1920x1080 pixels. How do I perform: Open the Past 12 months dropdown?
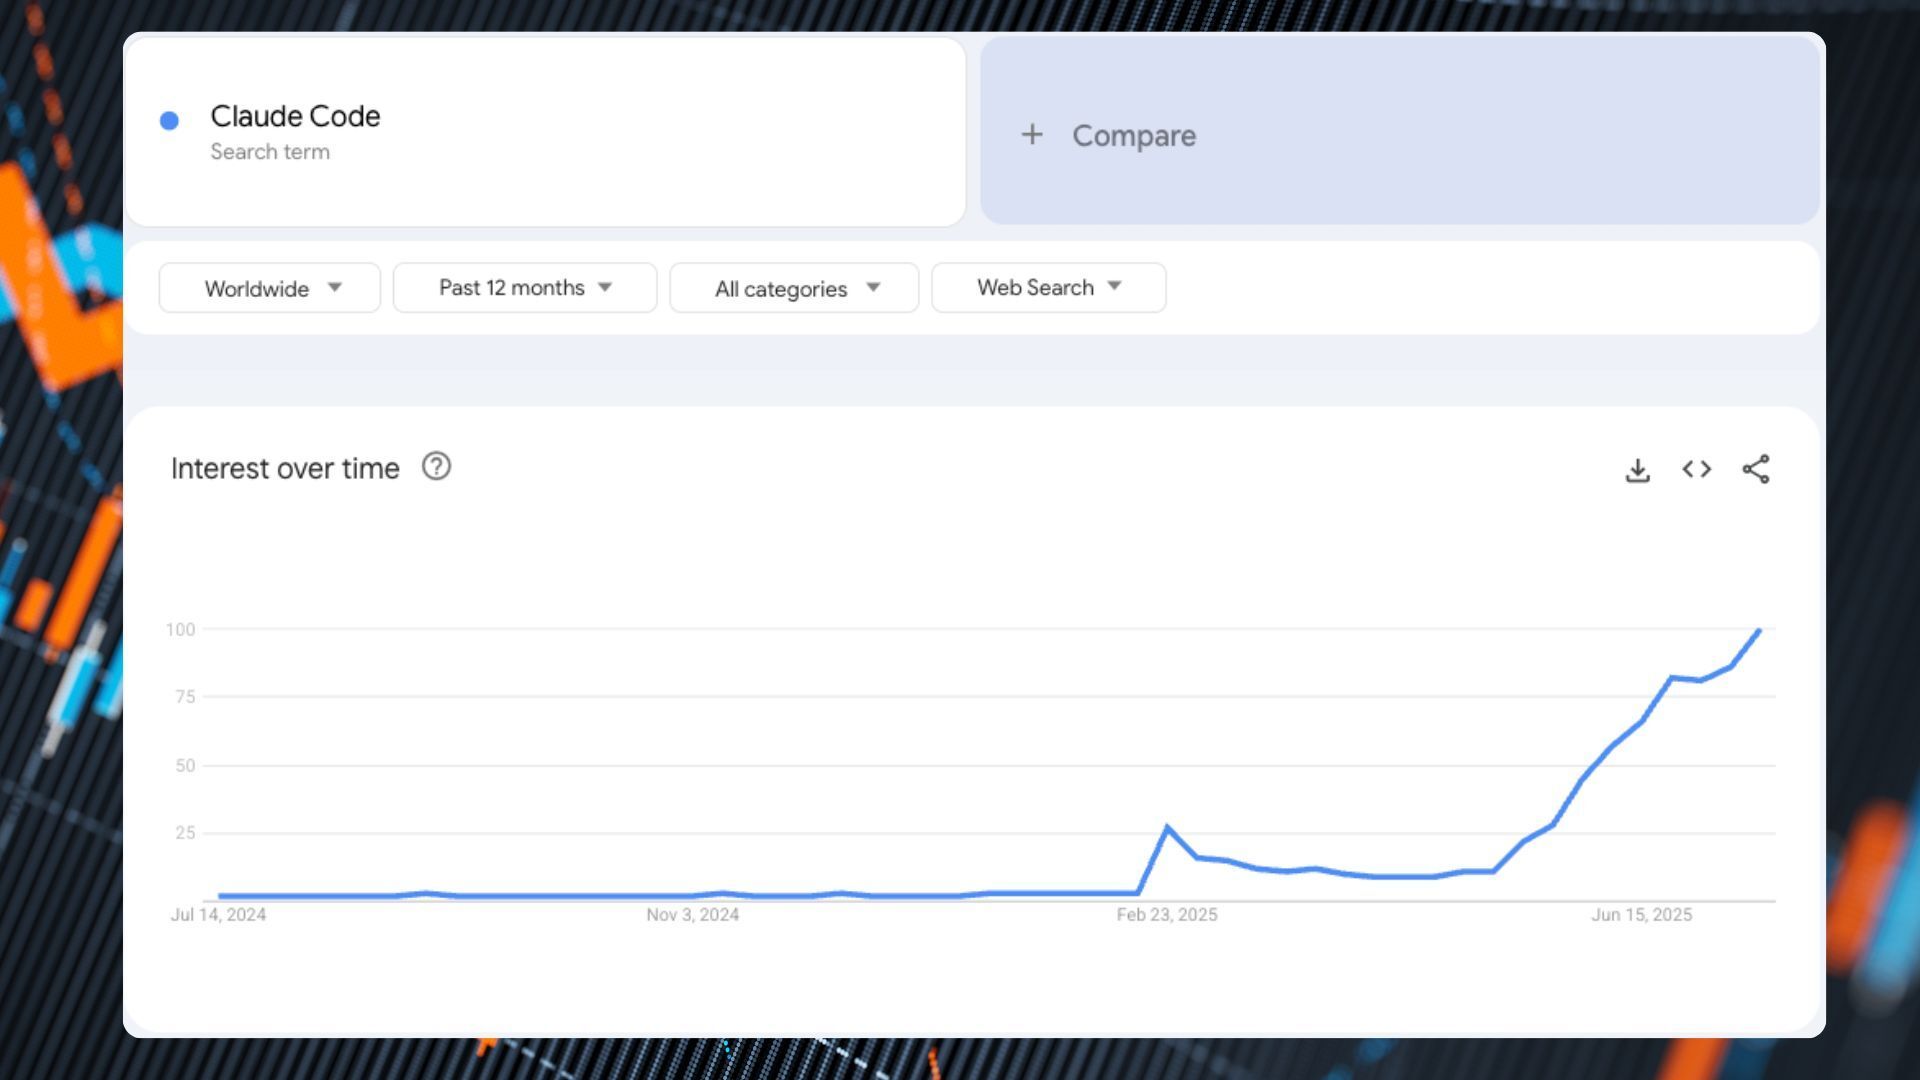pos(525,288)
